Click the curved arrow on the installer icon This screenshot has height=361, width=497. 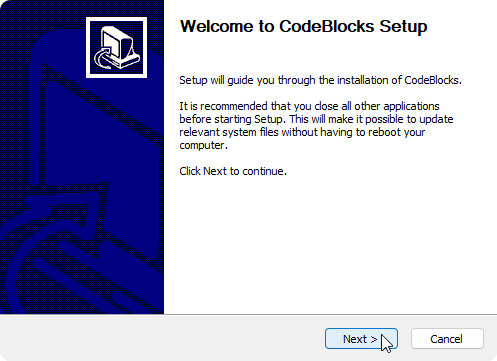[103, 59]
